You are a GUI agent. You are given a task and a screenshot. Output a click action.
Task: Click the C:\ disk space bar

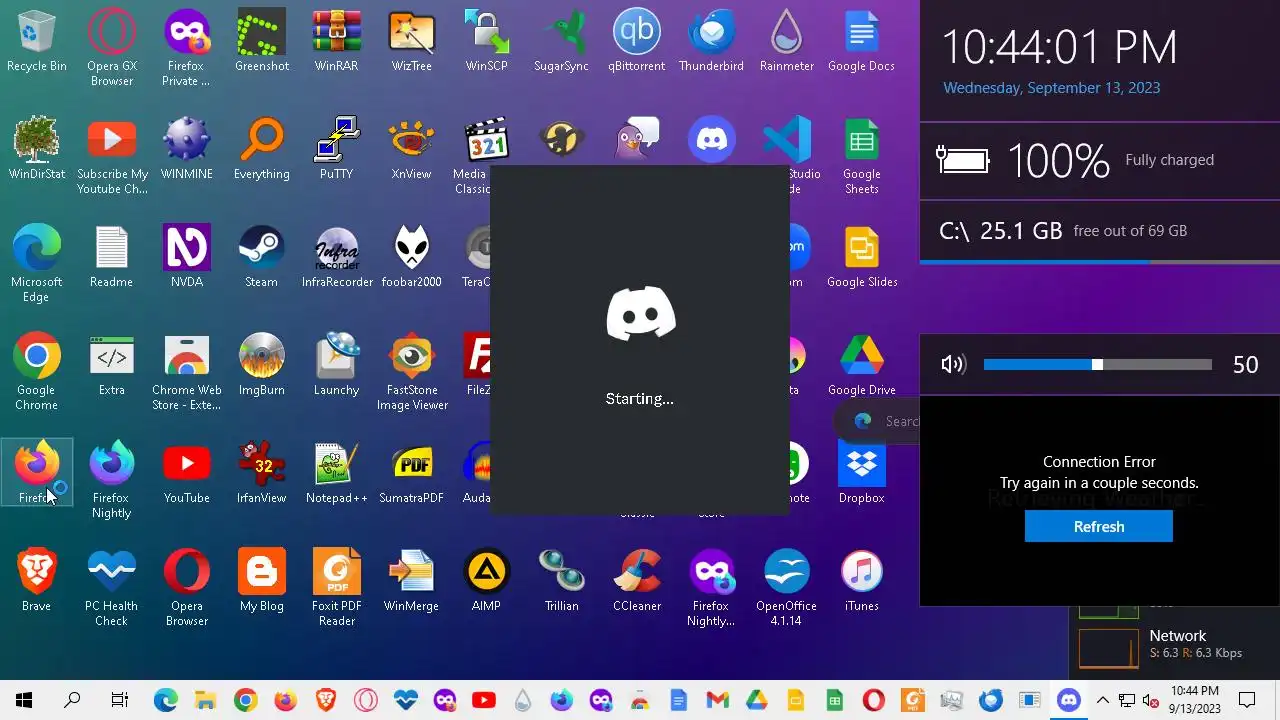1099,262
